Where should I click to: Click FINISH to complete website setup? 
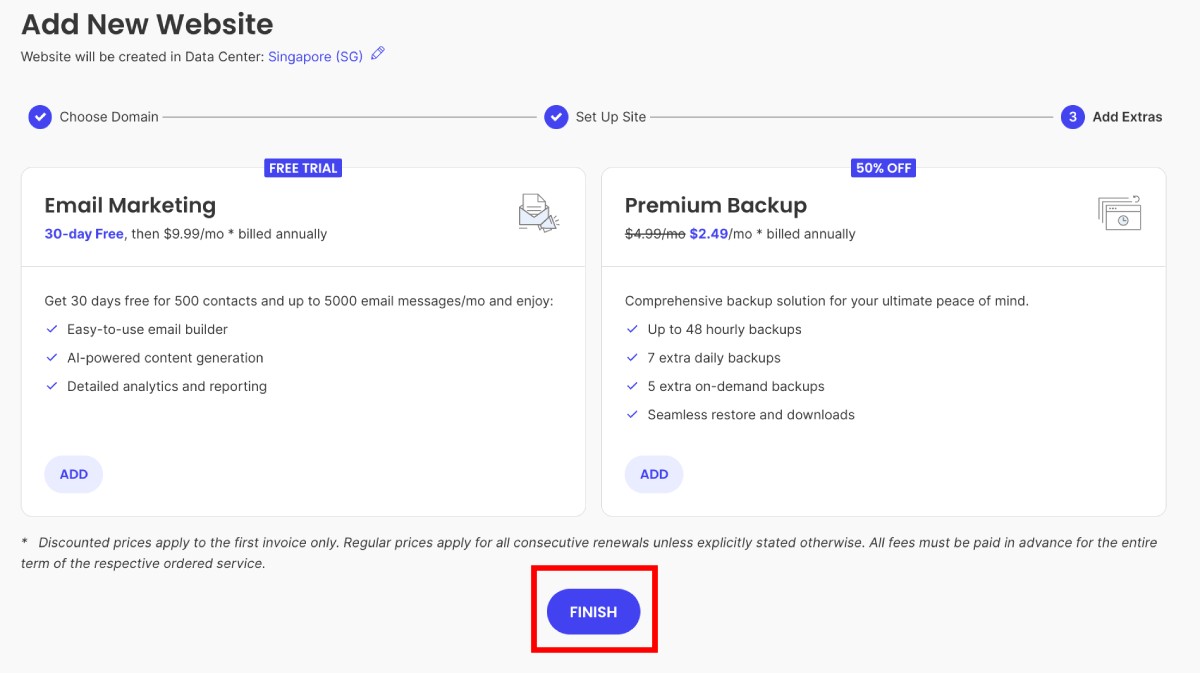tap(593, 611)
